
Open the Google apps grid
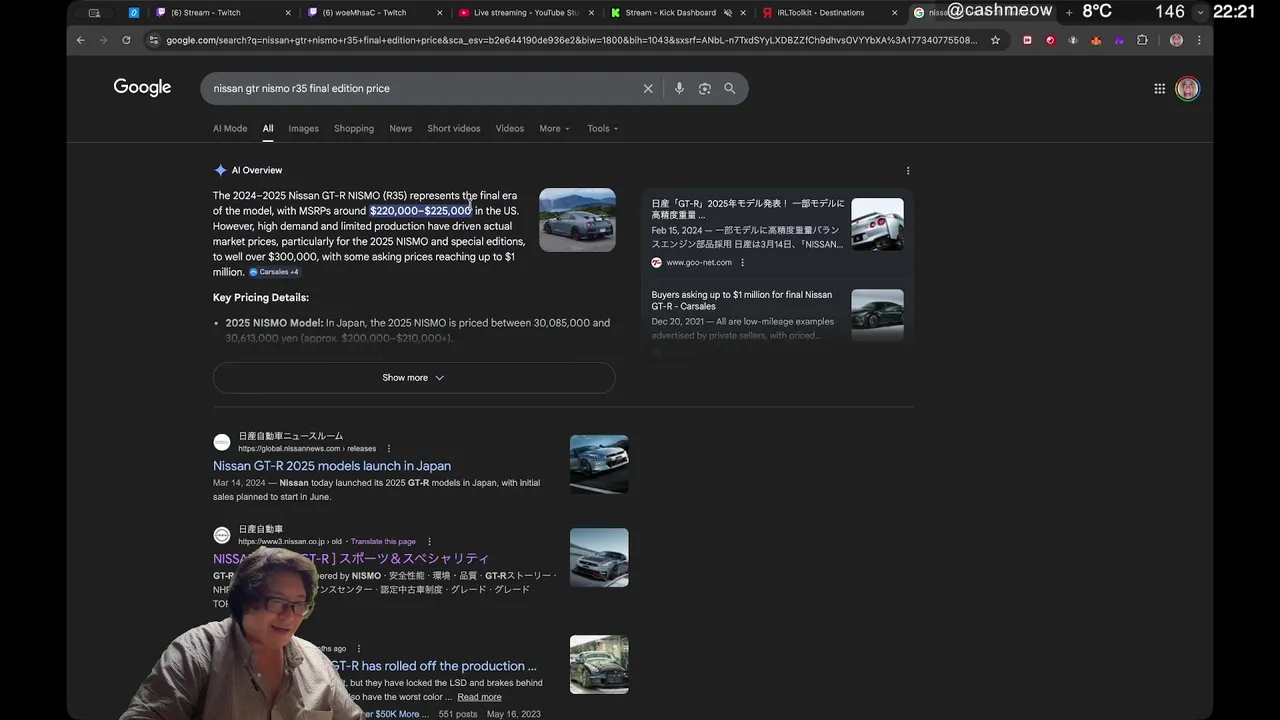tap(1160, 88)
